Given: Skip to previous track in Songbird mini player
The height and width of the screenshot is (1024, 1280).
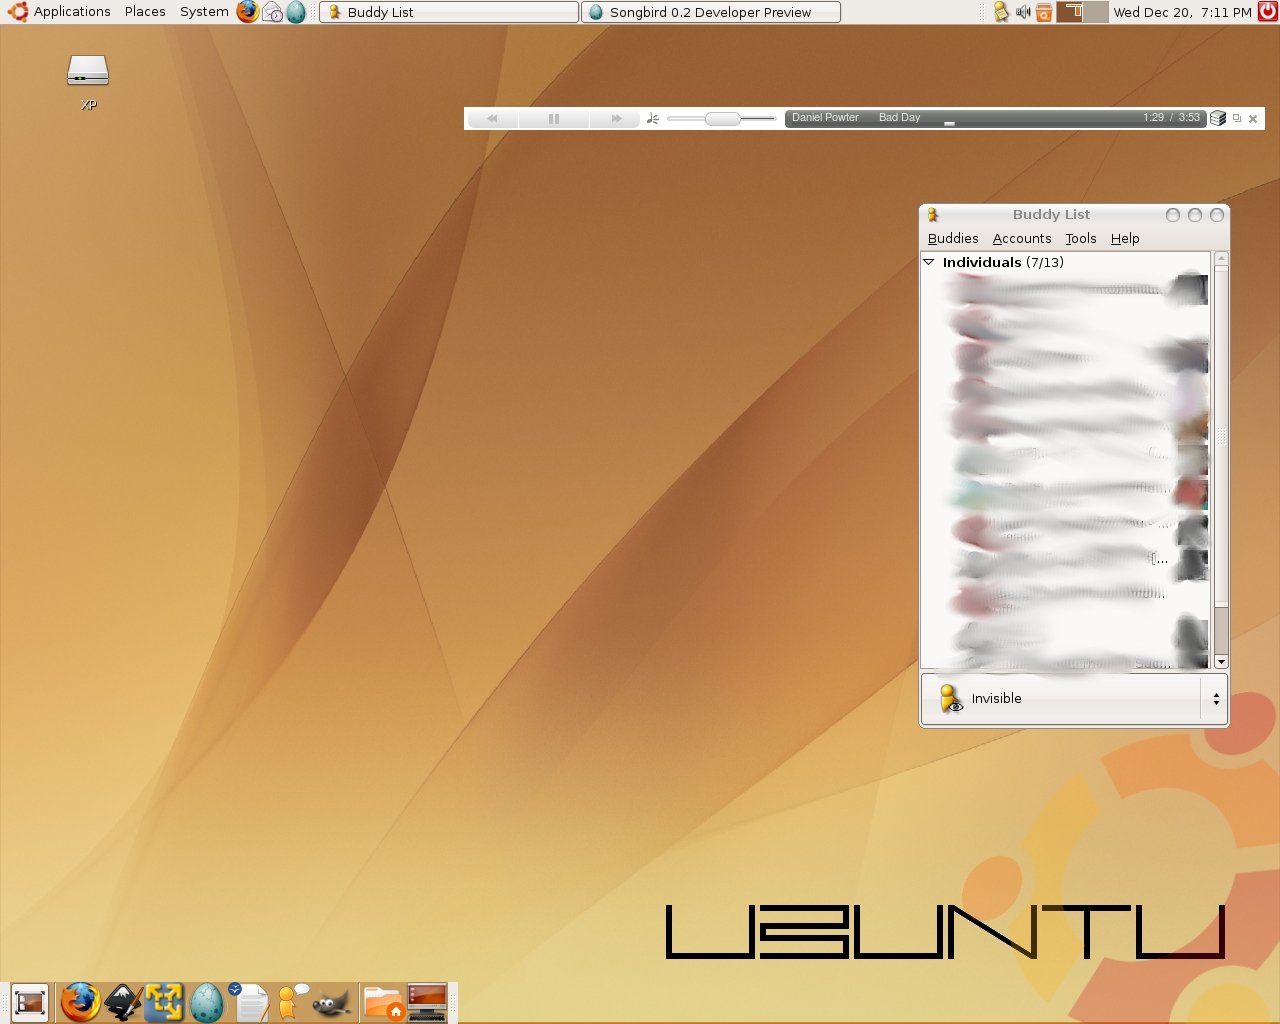Looking at the screenshot, I should click(x=492, y=118).
